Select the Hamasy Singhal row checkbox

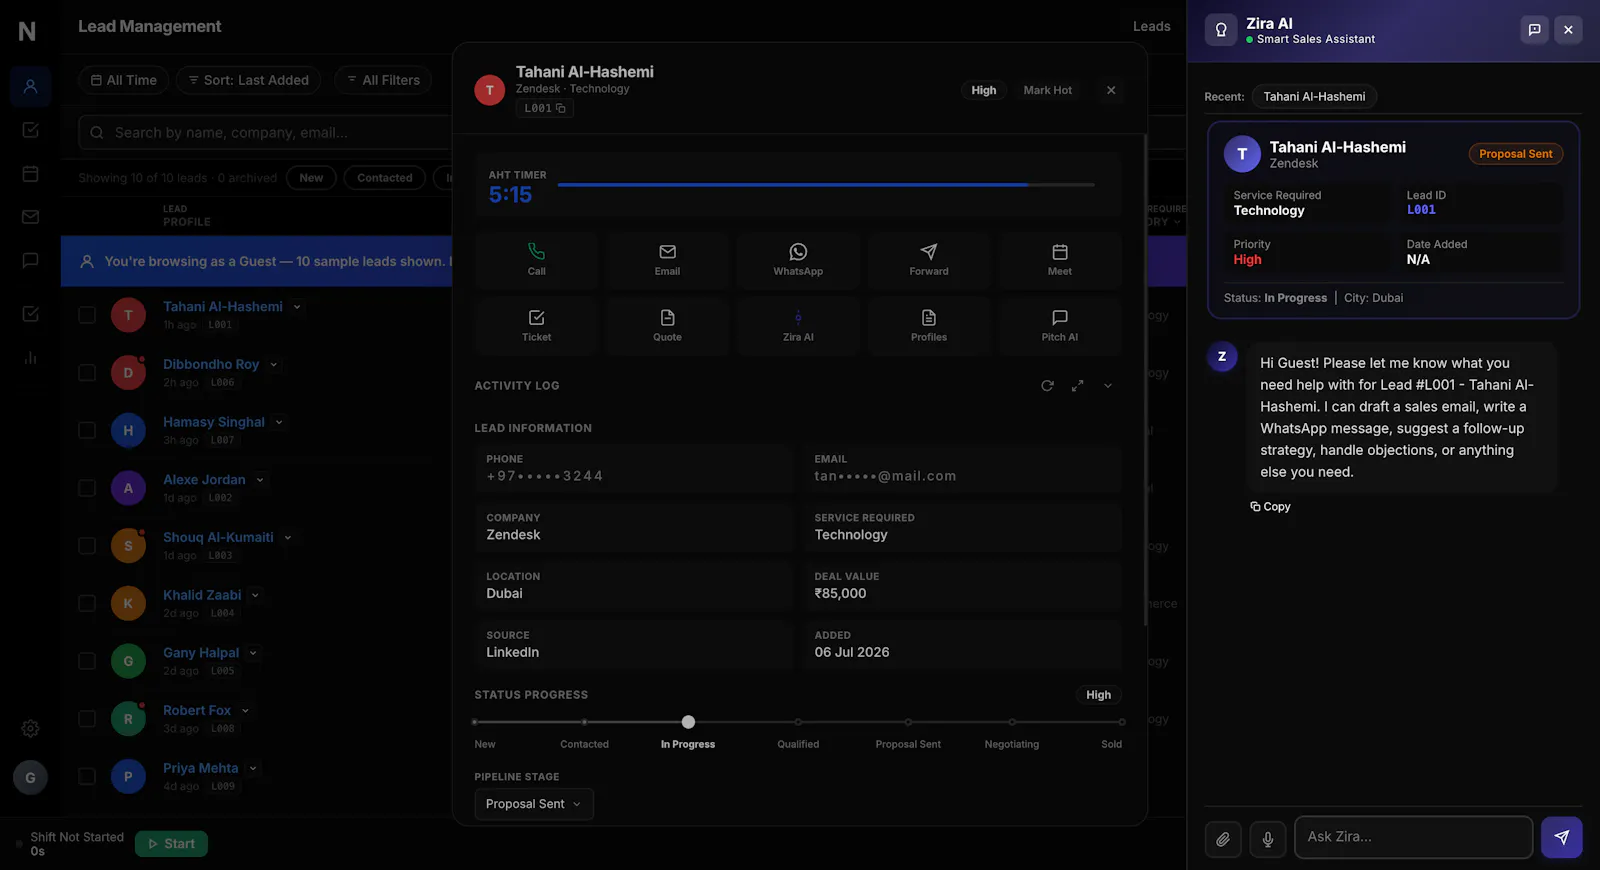click(x=87, y=430)
